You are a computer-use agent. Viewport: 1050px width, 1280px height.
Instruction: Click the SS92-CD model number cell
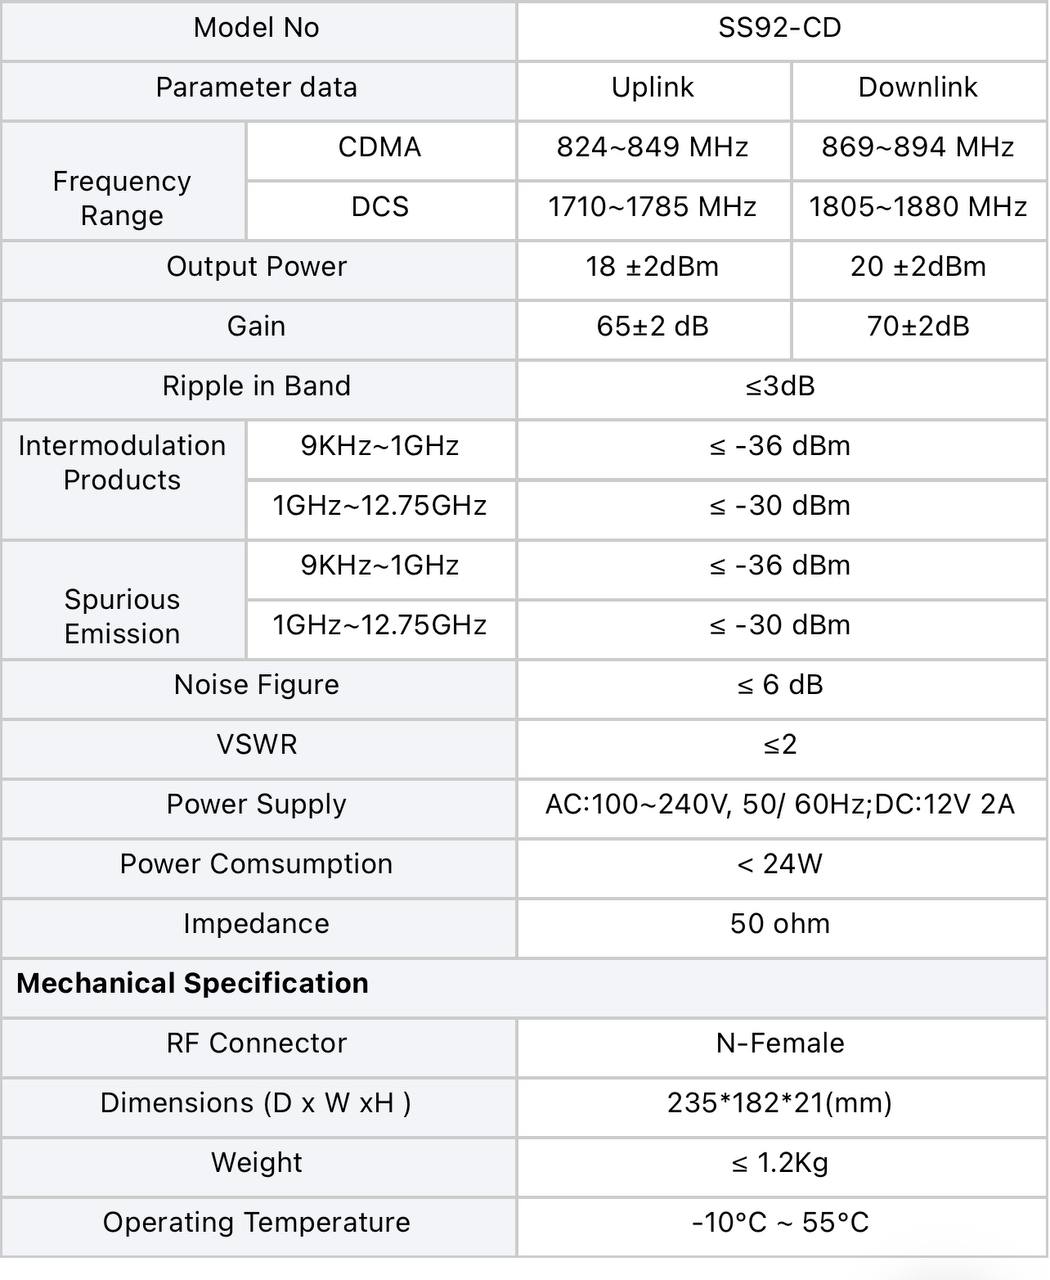[781, 28]
